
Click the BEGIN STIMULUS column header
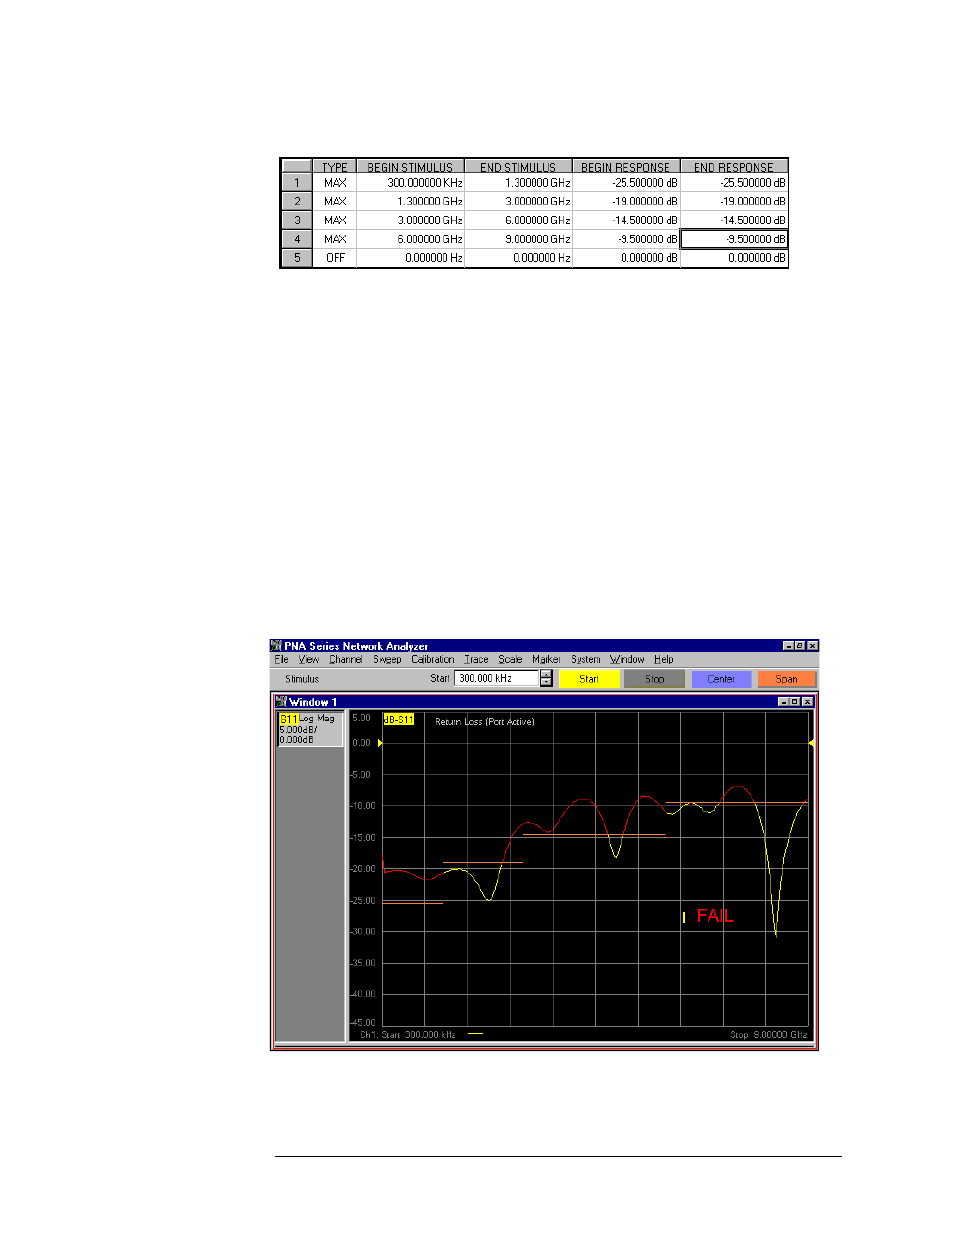tap(410, 167)
